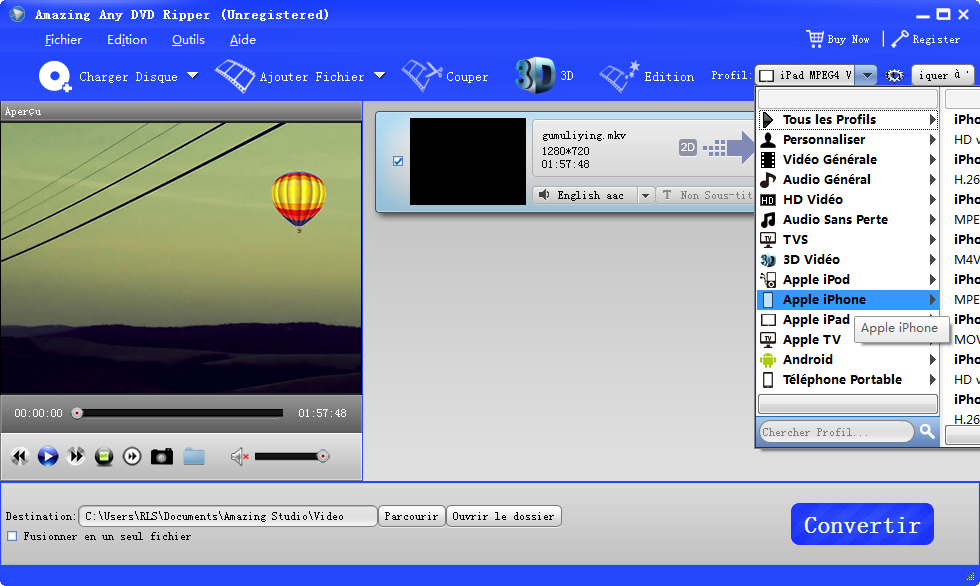Image resolution: width=980 pixels, height=586 pixels.
Task: Open the Edition effects tool
Action: click(x=646, y=76)
